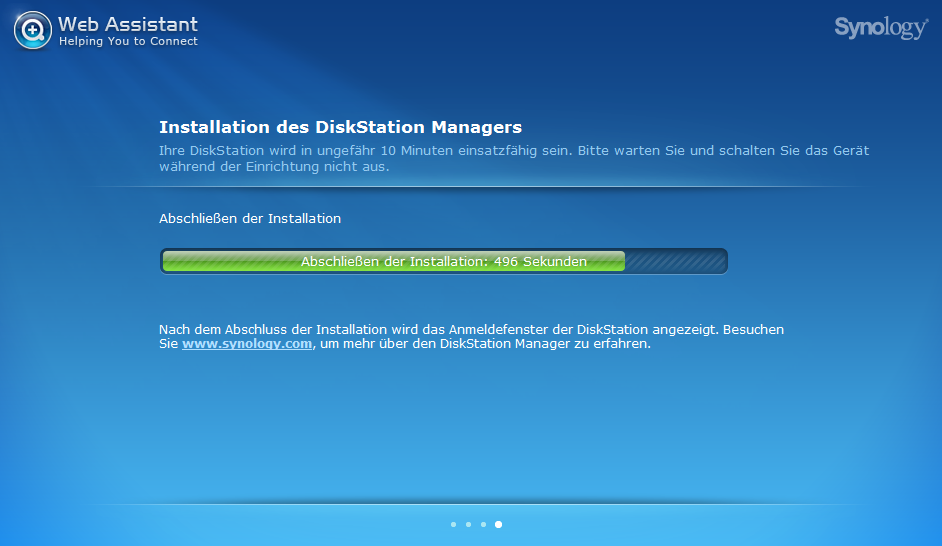Click the text 'Nach dem Abschluss der Installation'
Viewport: 942px width, 546px height.
coord(273,329)
